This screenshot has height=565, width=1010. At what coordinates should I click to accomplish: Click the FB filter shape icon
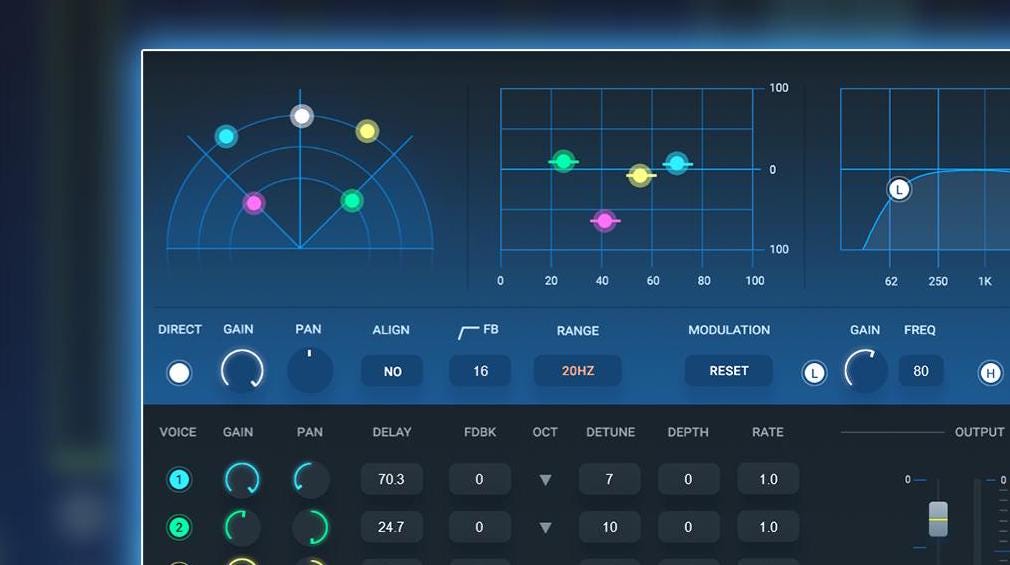(x=468, y=332)
